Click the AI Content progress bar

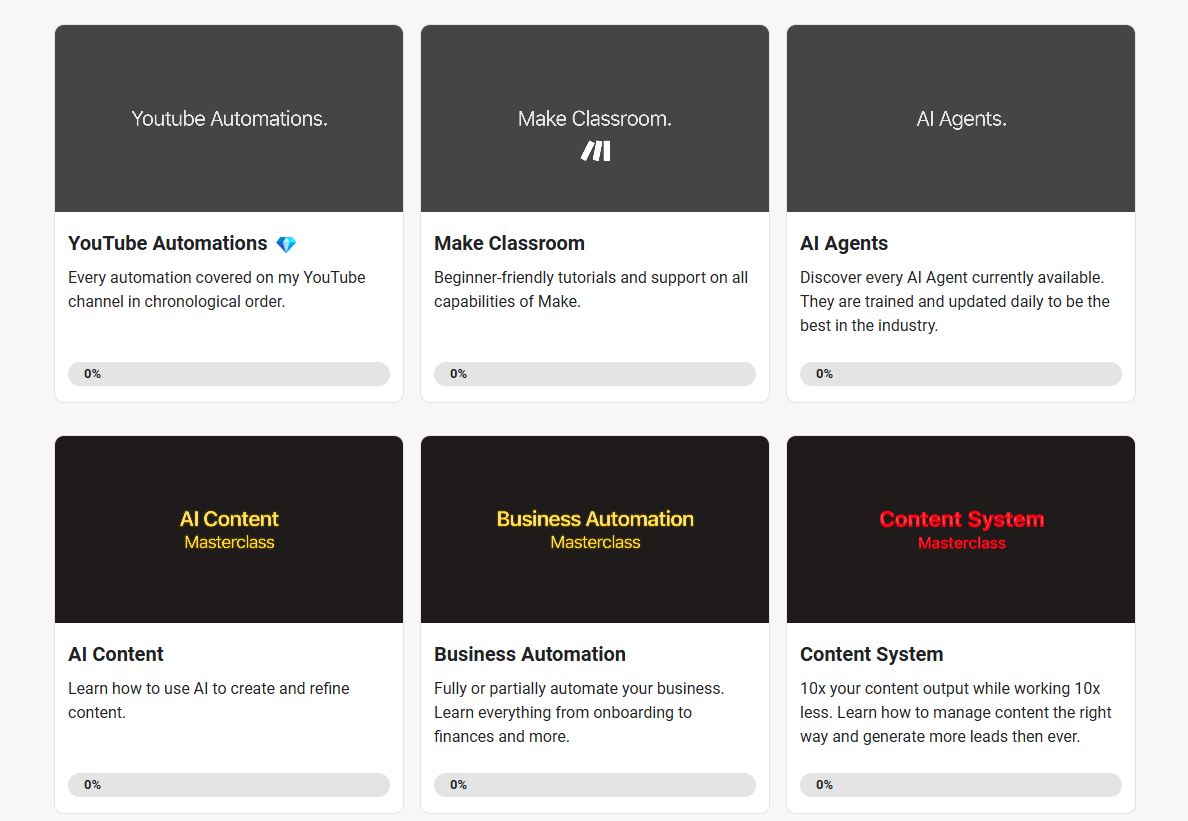[229, 785]
